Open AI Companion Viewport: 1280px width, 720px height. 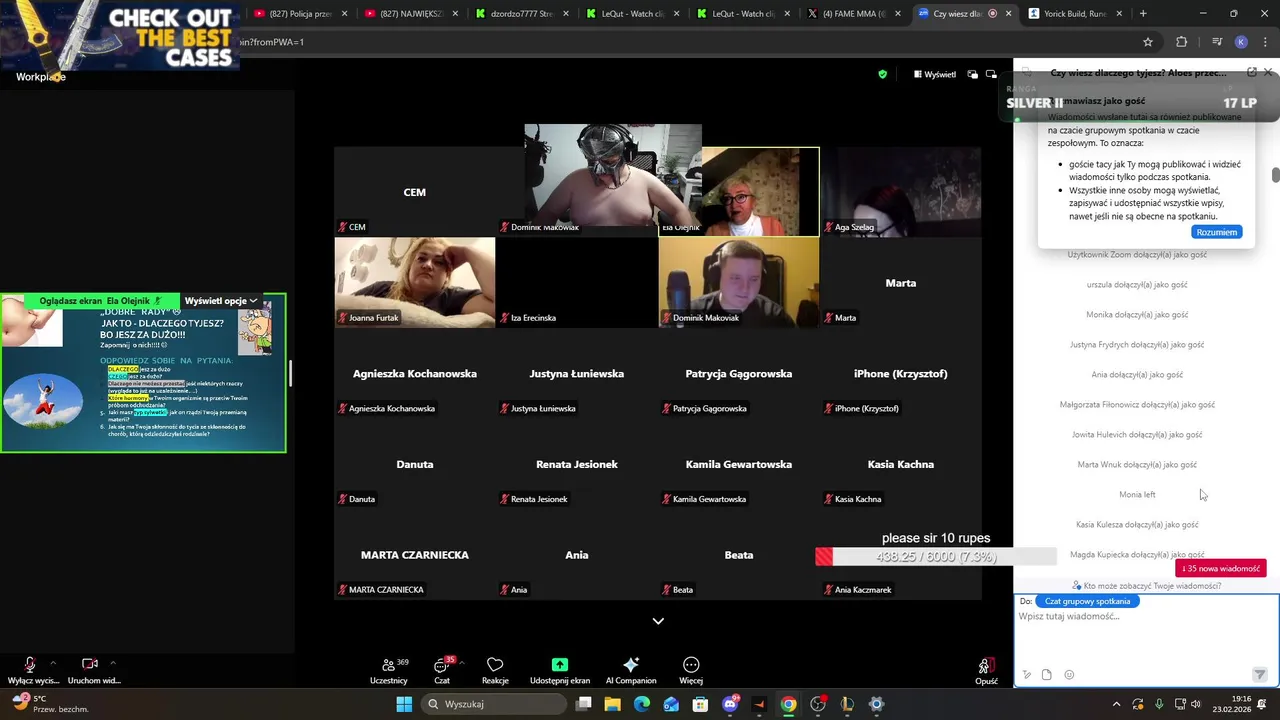631,671
